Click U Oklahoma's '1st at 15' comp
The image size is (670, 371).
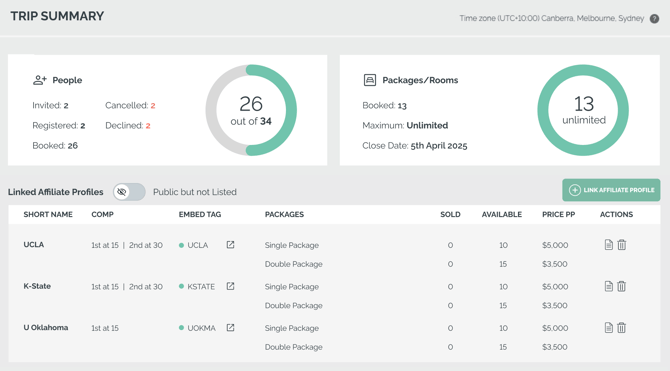pyautogui.click(x=105, y=328)
